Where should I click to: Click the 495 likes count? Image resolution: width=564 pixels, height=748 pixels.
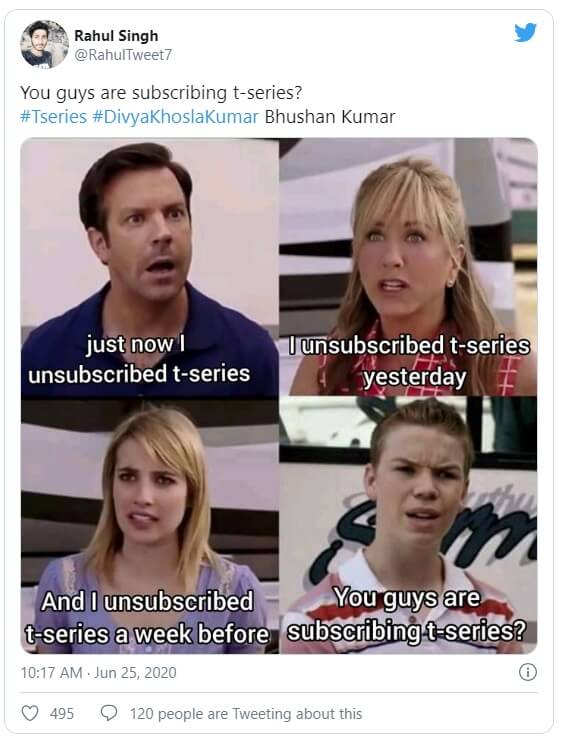62,714
